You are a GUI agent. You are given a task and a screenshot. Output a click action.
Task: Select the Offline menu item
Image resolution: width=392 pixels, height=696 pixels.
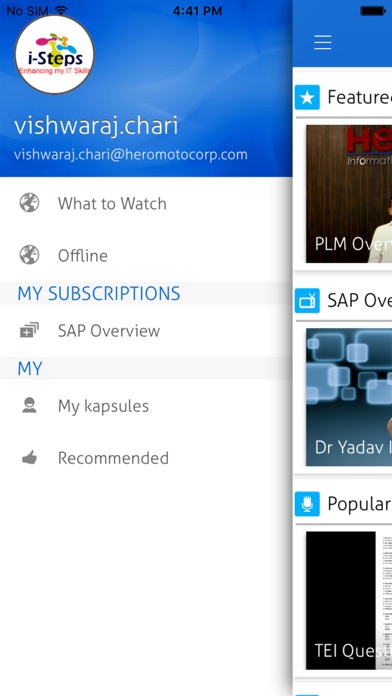tap(146, 255)
